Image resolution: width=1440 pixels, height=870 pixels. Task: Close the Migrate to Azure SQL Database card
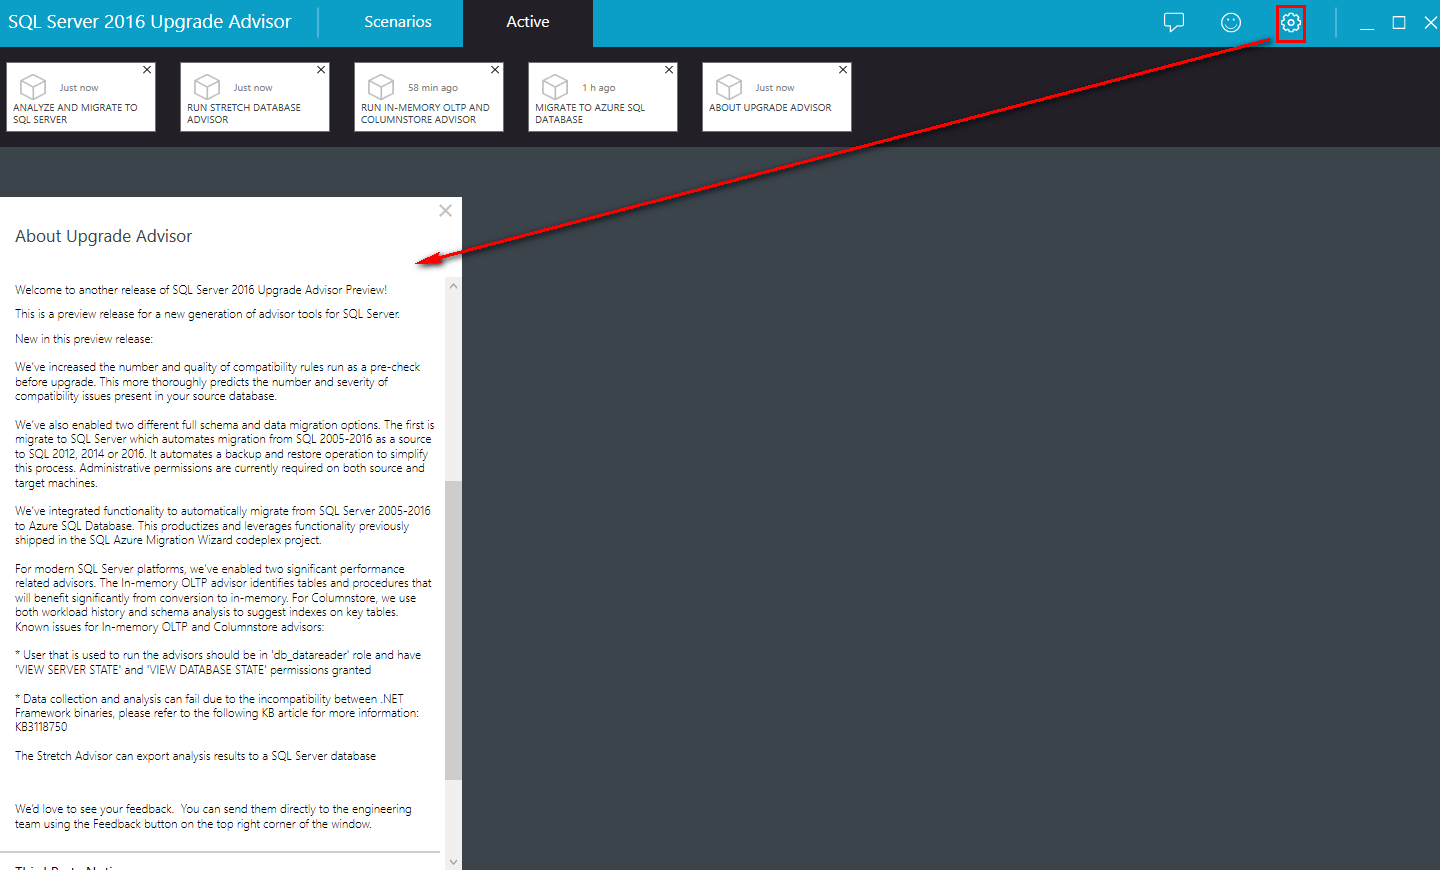pos(669,70)
